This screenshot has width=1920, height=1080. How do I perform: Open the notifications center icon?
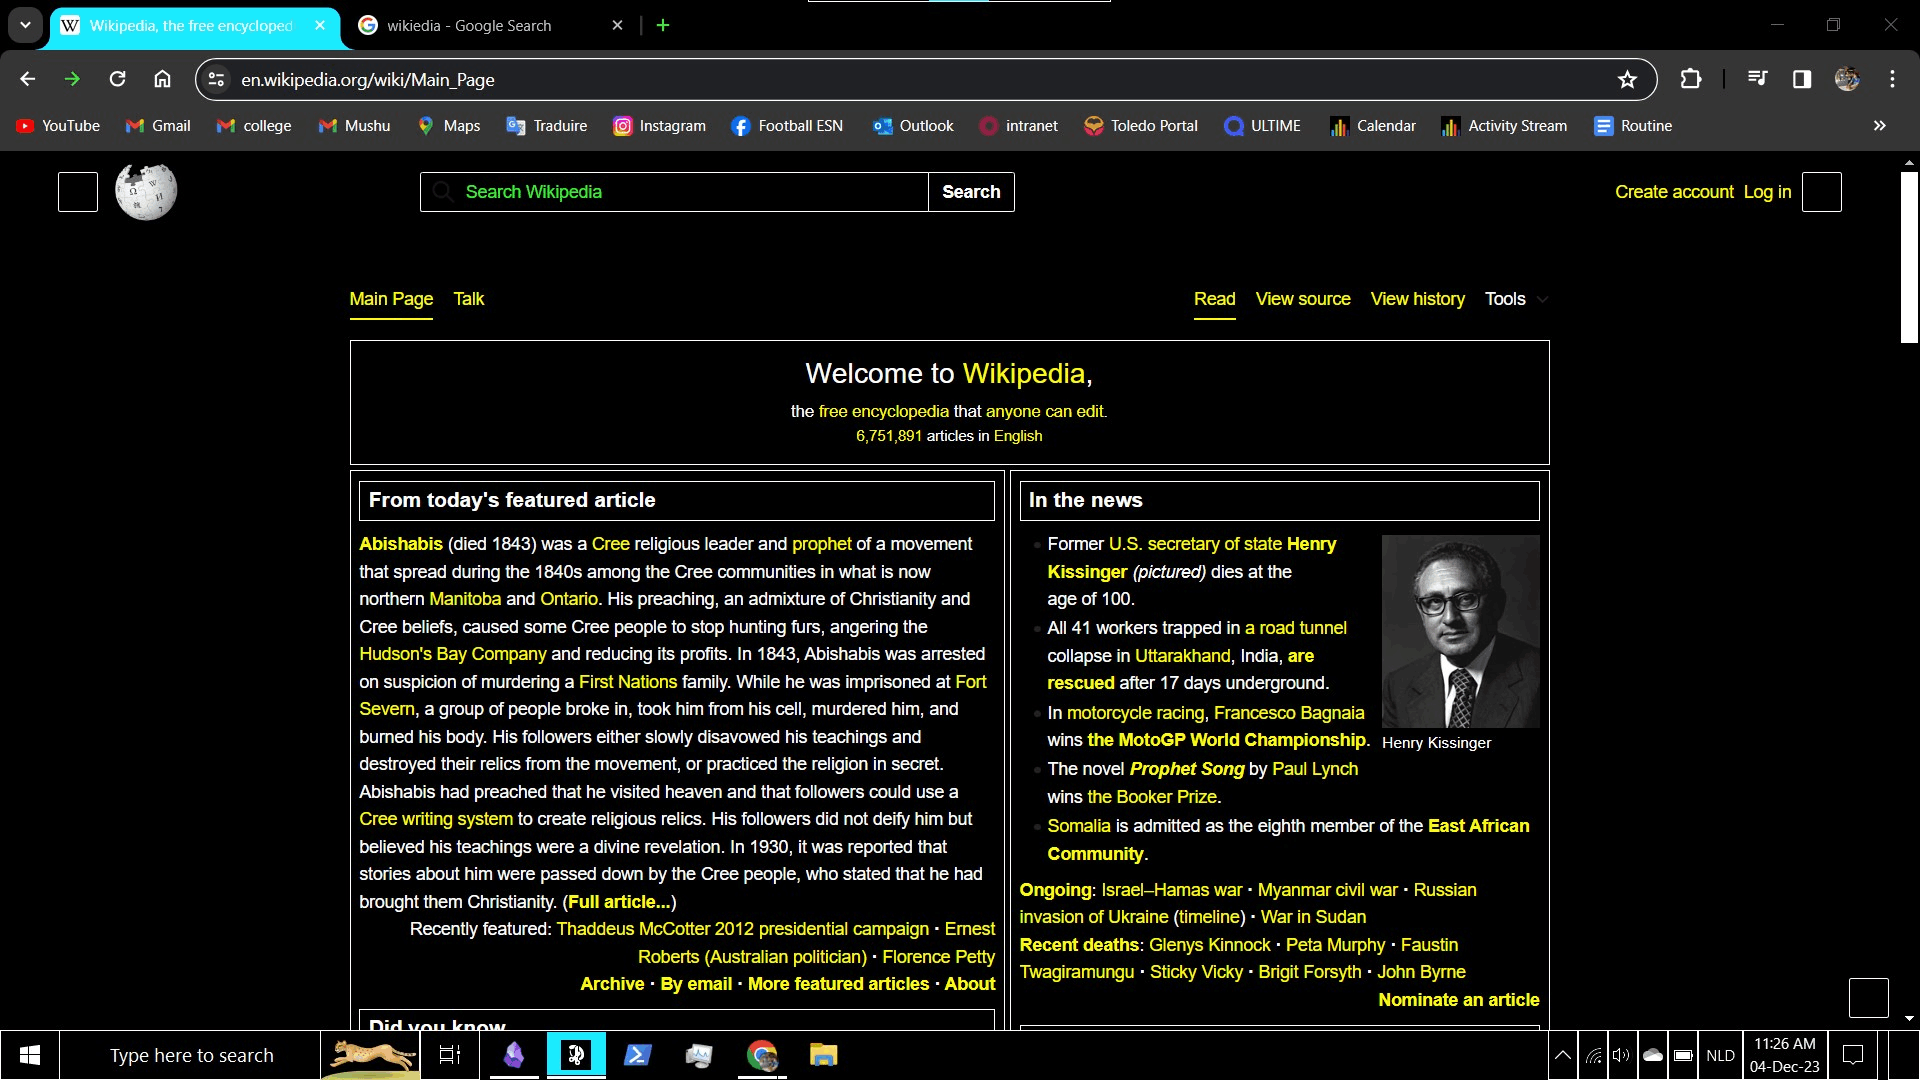coord(1853,1055)
